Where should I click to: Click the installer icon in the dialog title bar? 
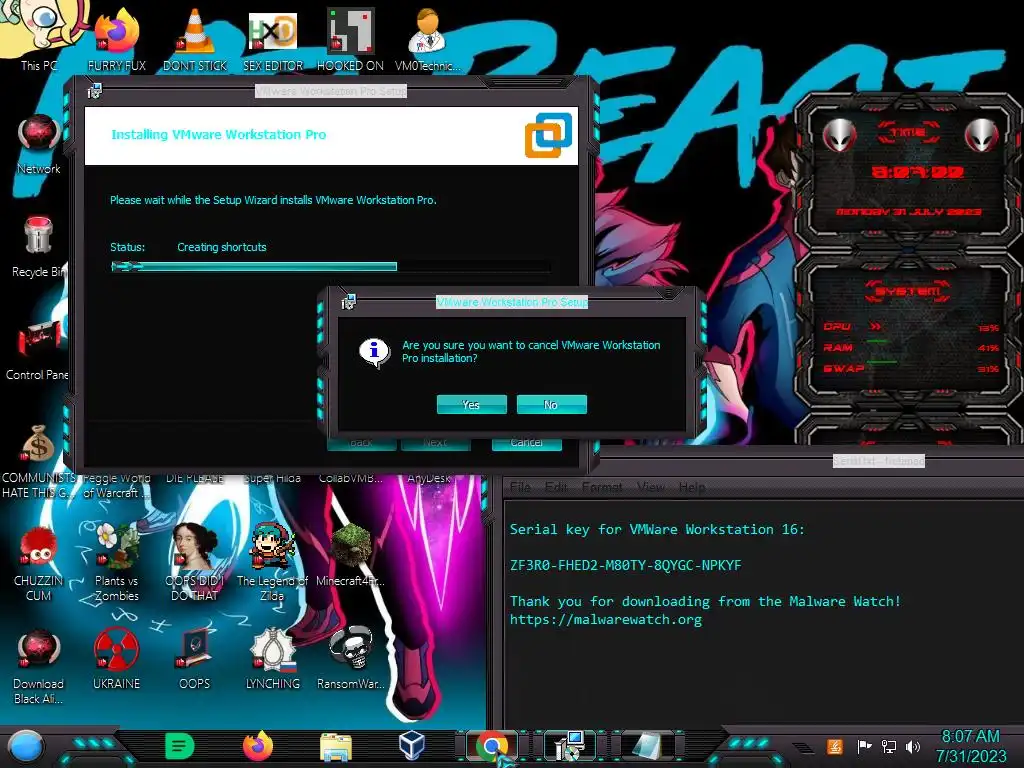[x=348, y=302]
